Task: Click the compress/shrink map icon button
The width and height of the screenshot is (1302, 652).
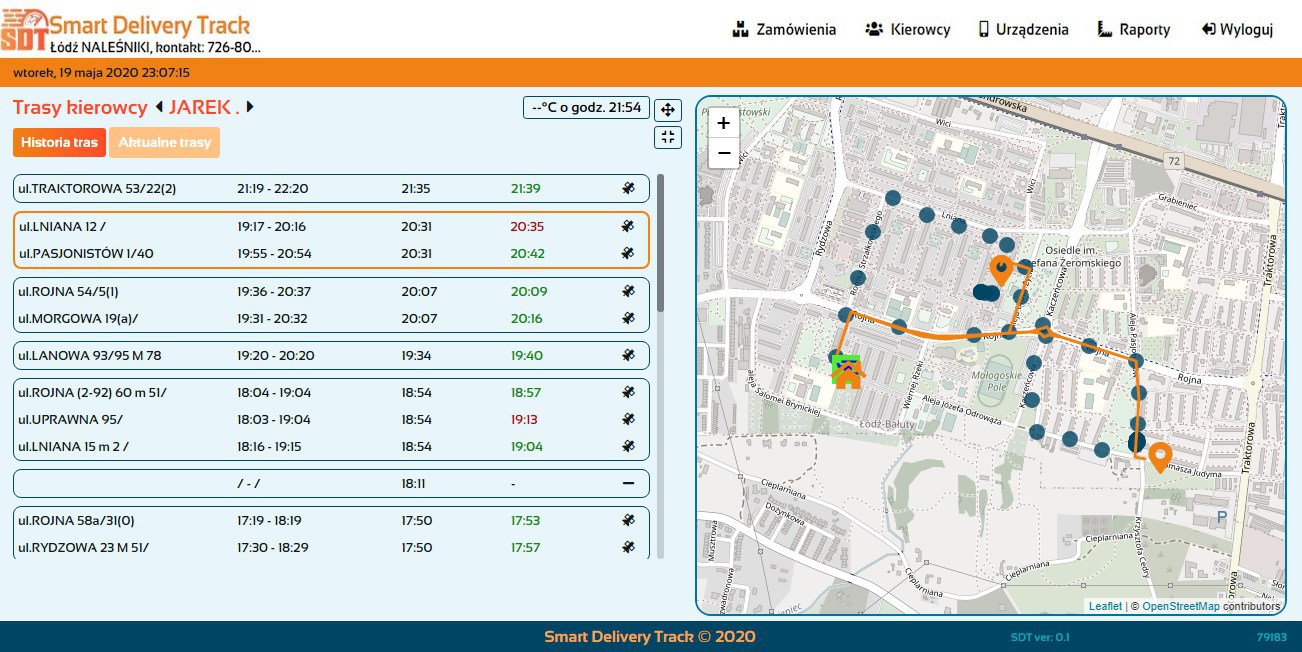Action: coord(668,137)
